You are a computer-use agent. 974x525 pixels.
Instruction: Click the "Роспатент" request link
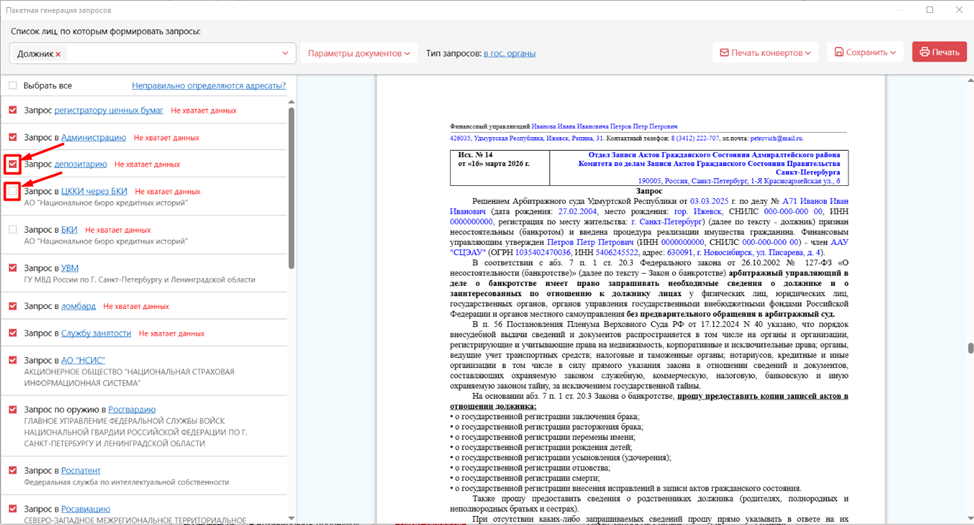[x=80, y=470]
